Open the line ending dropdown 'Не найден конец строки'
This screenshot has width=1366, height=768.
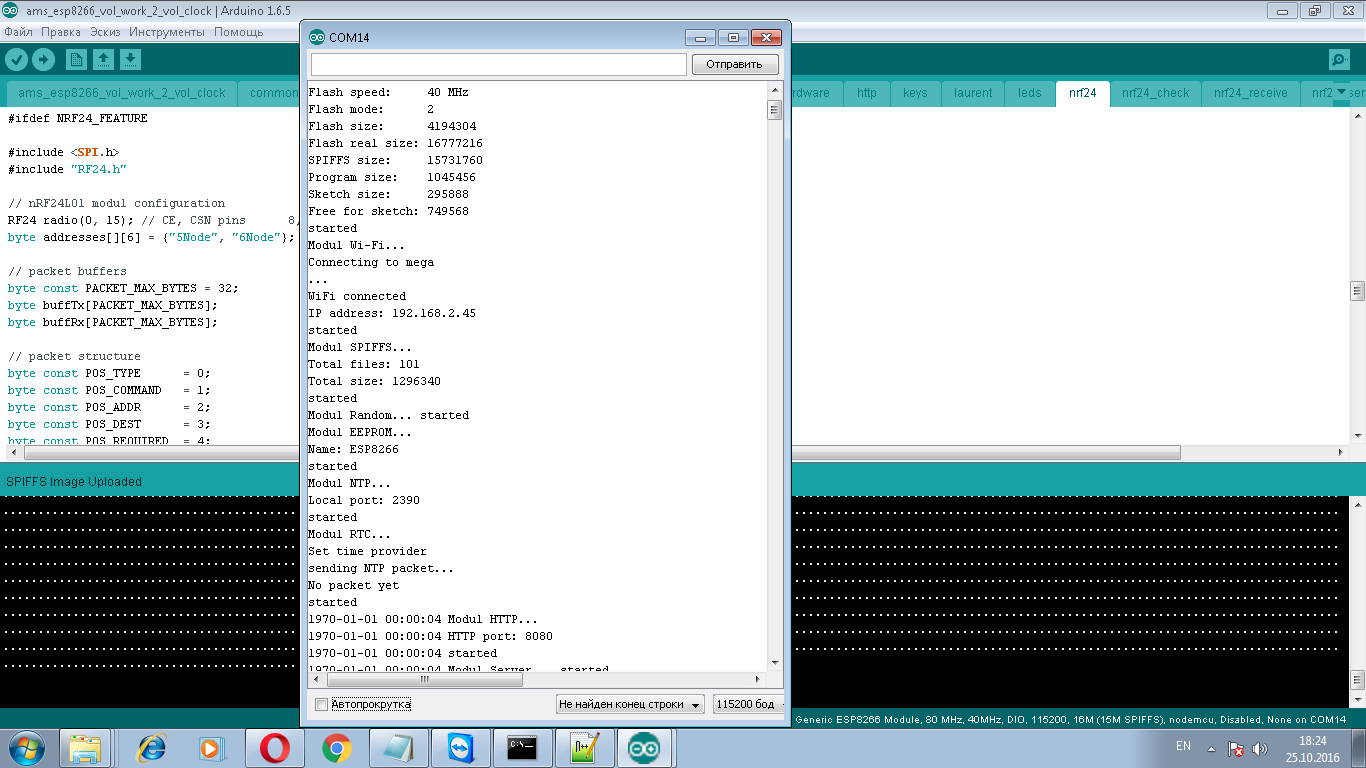click(x=629, y=703)
